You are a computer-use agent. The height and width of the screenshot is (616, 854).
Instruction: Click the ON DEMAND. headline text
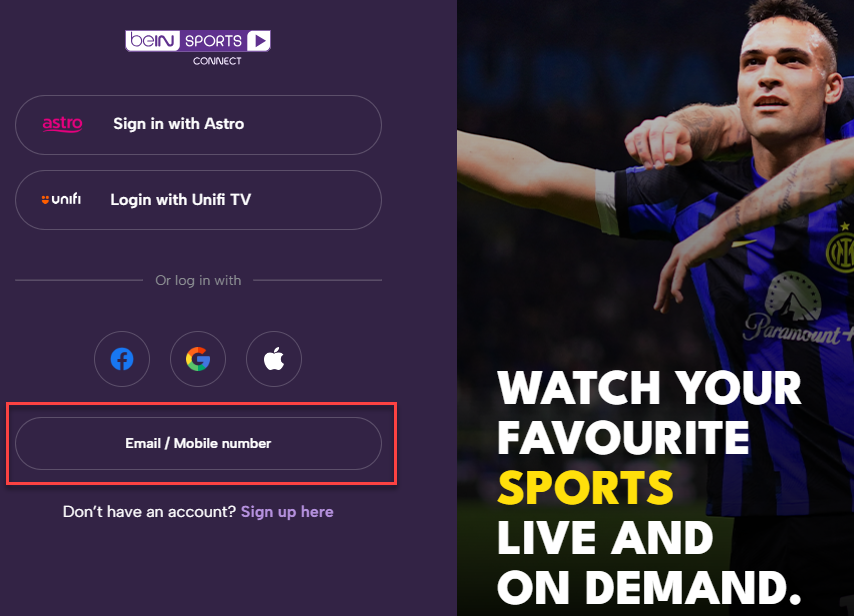click(649, 588)
